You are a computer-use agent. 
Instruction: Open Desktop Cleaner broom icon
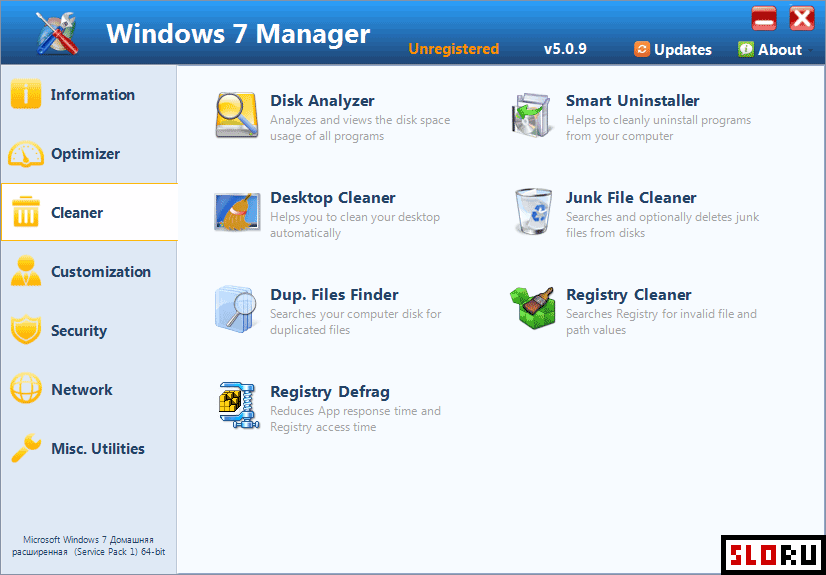click(237, 212)
